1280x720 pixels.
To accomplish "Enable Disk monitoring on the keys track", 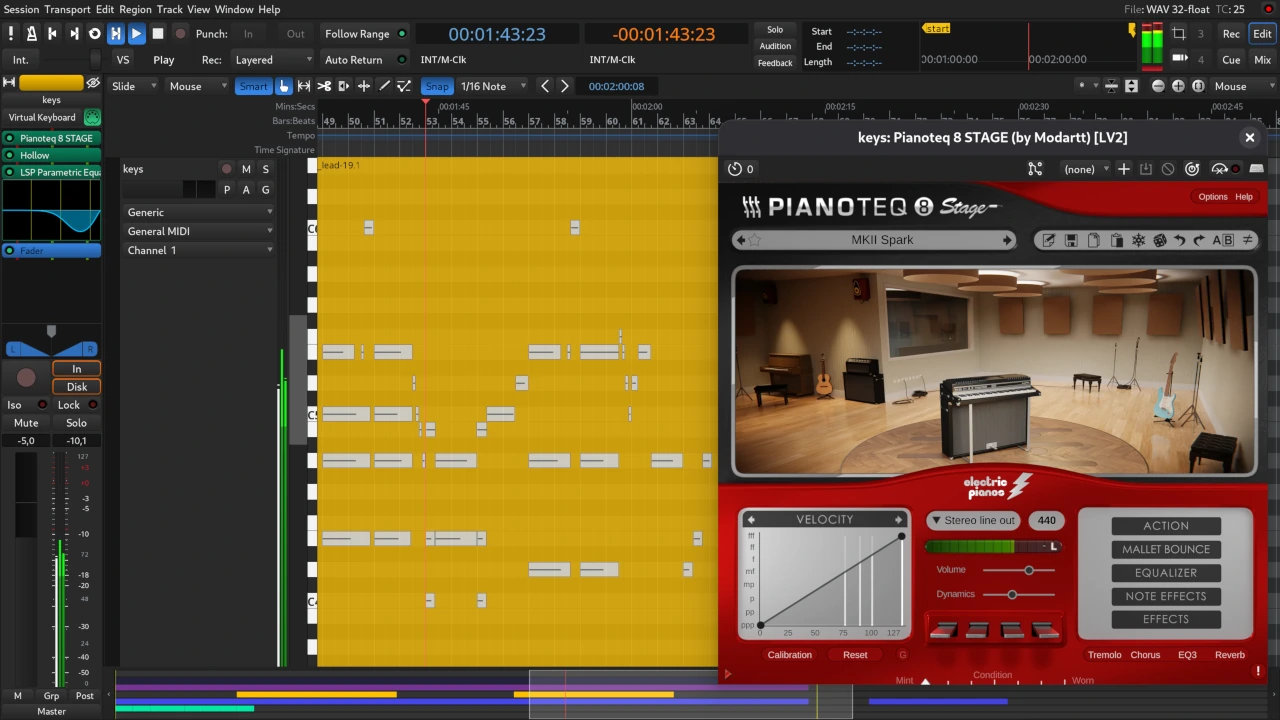I will click(77, 387).
